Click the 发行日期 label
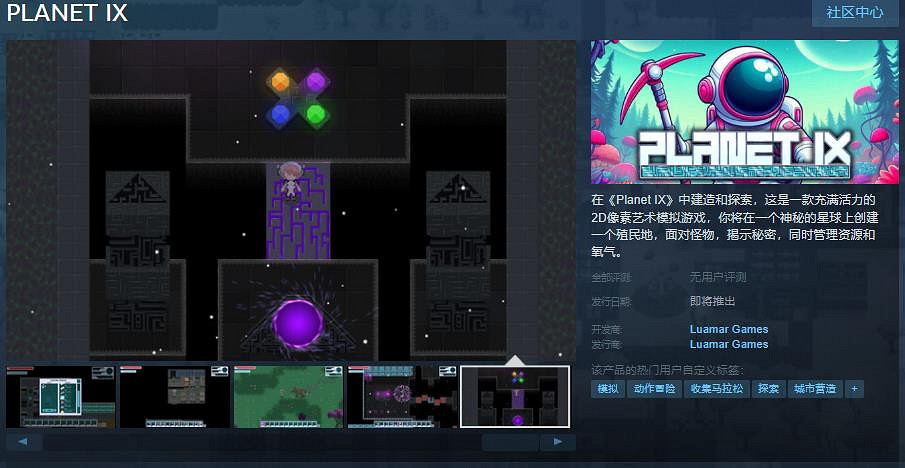905x468 pixels. tap(611, 301)
